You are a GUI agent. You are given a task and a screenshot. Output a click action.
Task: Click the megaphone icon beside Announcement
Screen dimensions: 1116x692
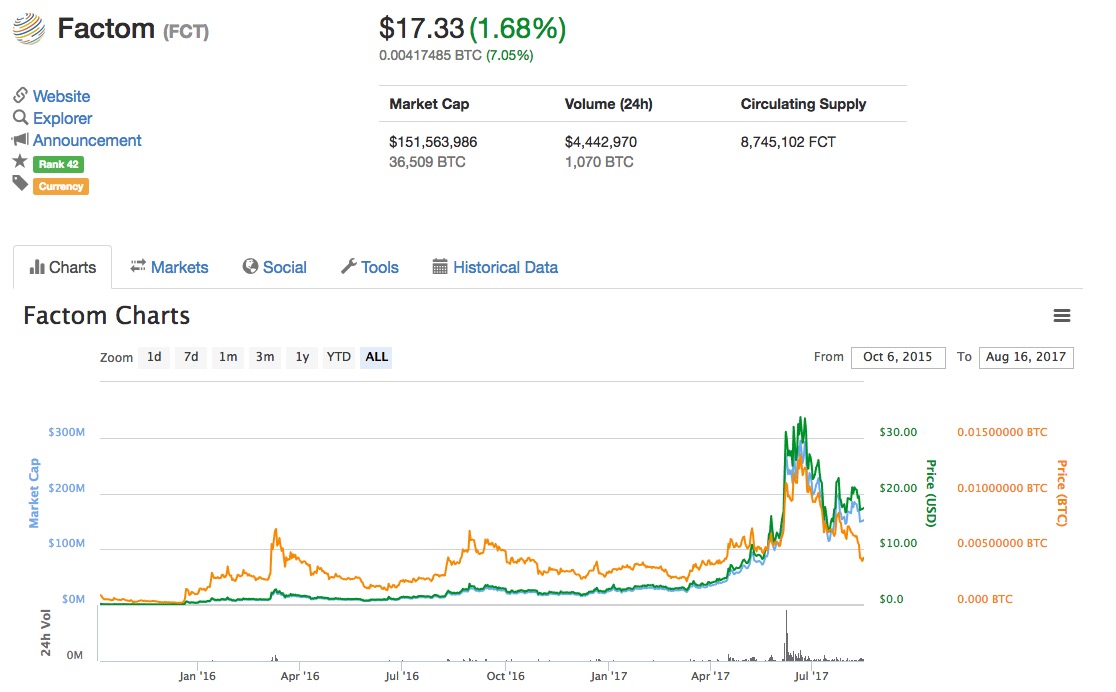[x=21, y=140]
